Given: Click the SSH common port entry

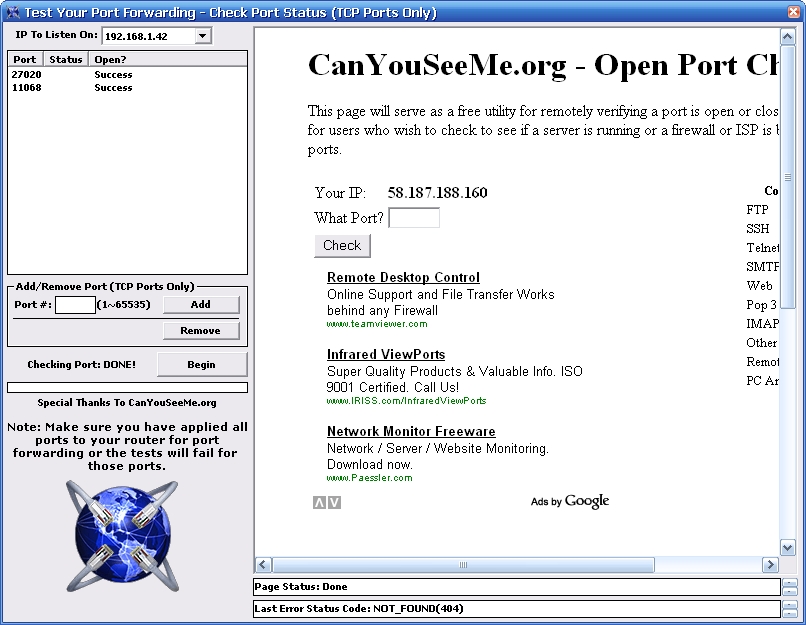Looking at the screenshot, I should (758, 229).
